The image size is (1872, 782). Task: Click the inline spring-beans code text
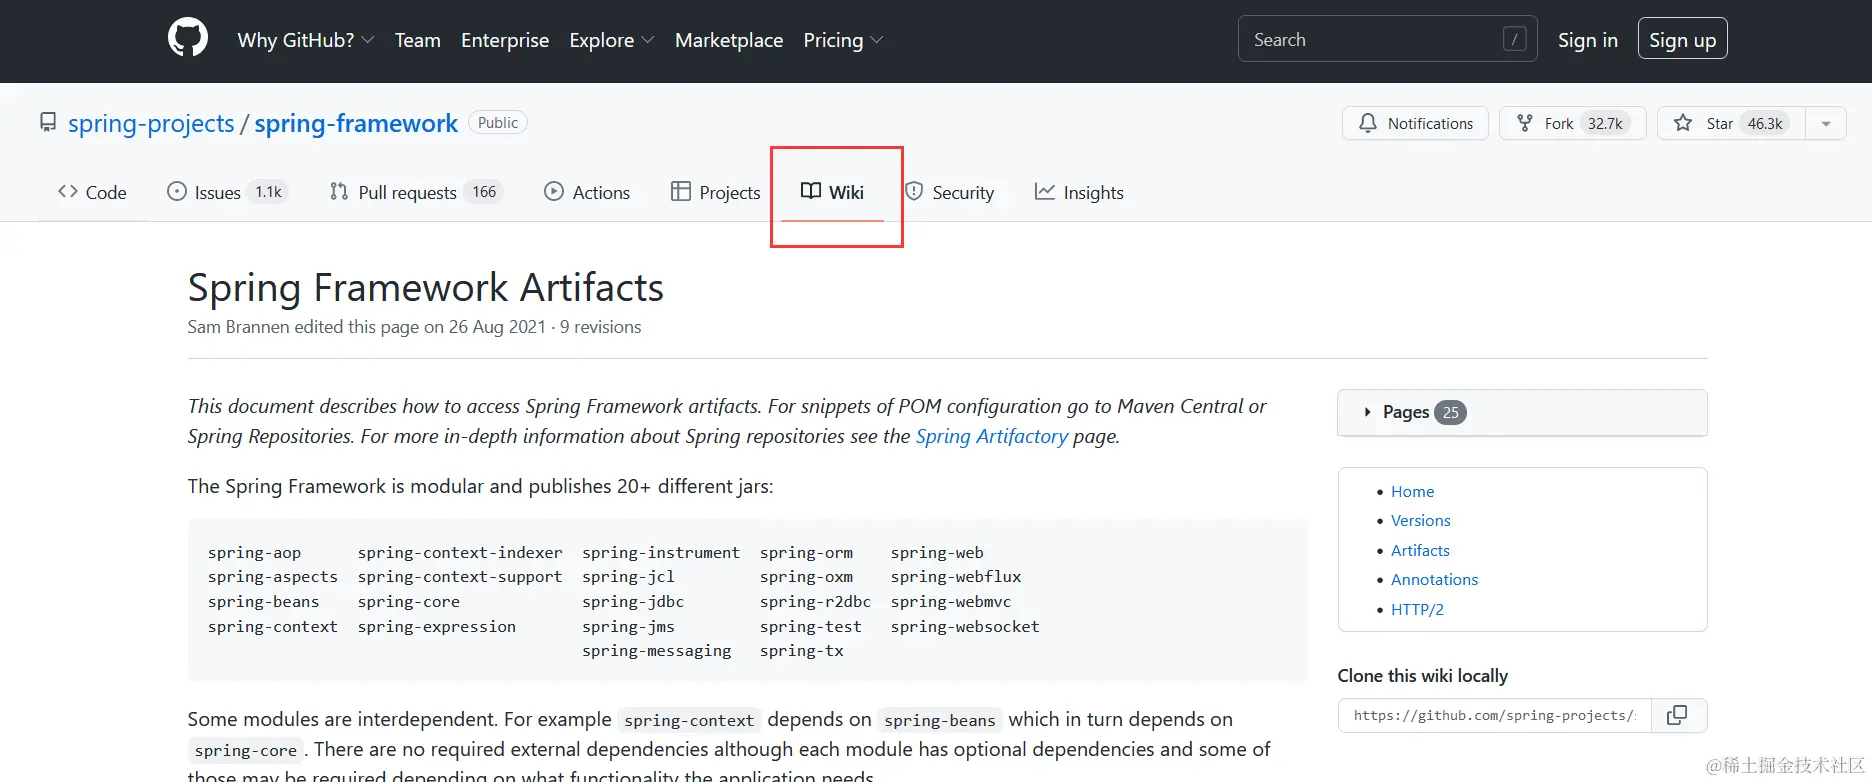click(x=939, y=720)
